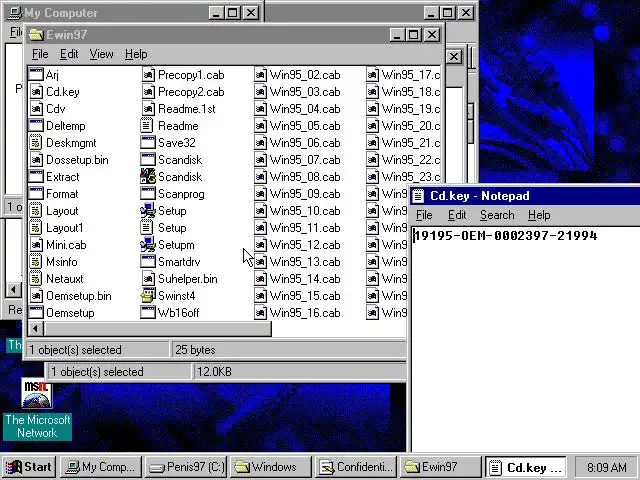This screenshot has height=480, width=640.
Task: Click the Netauxt file icon
Action: [36, 279]
